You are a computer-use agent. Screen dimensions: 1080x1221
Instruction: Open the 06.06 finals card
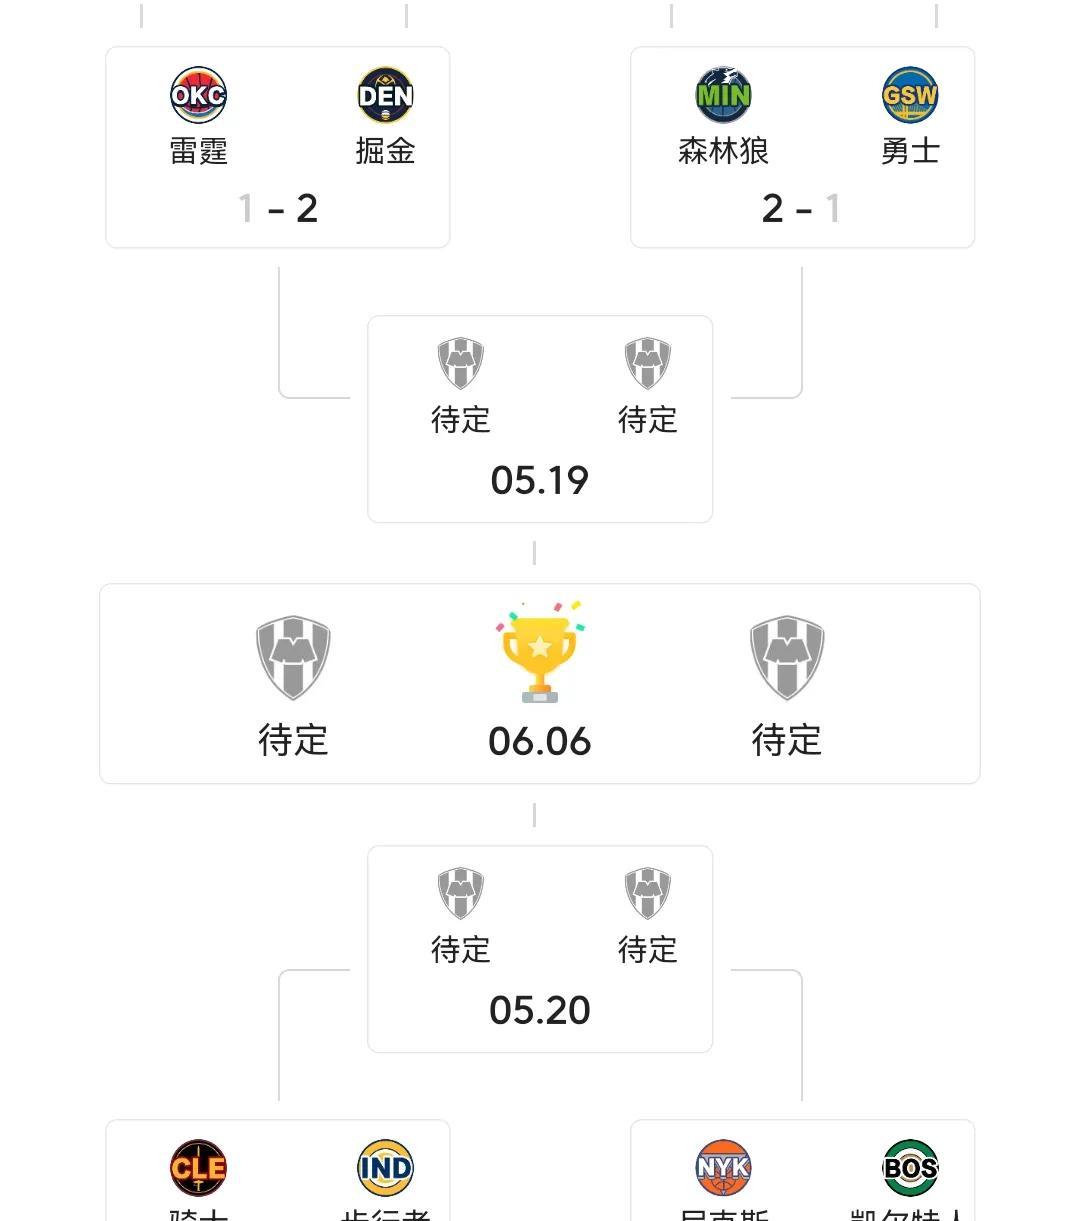pos(540,684)
